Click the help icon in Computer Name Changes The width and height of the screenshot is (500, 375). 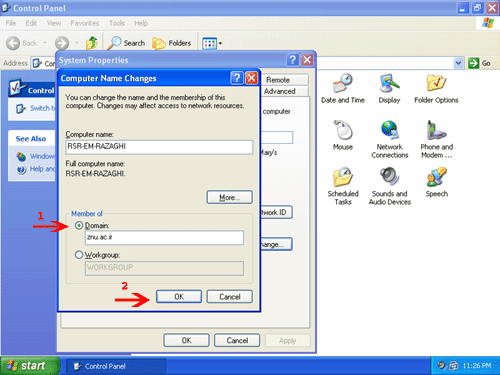pos(237,78)
